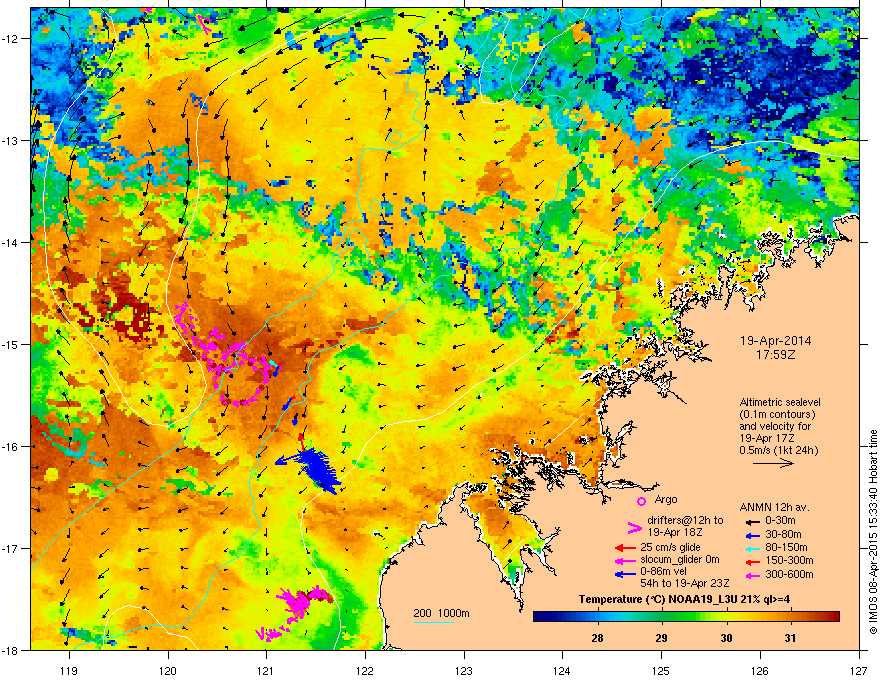Click the magenta drifter loop track near 15°S
Viewport: 880px width, 680px height.
click(227, 355)
